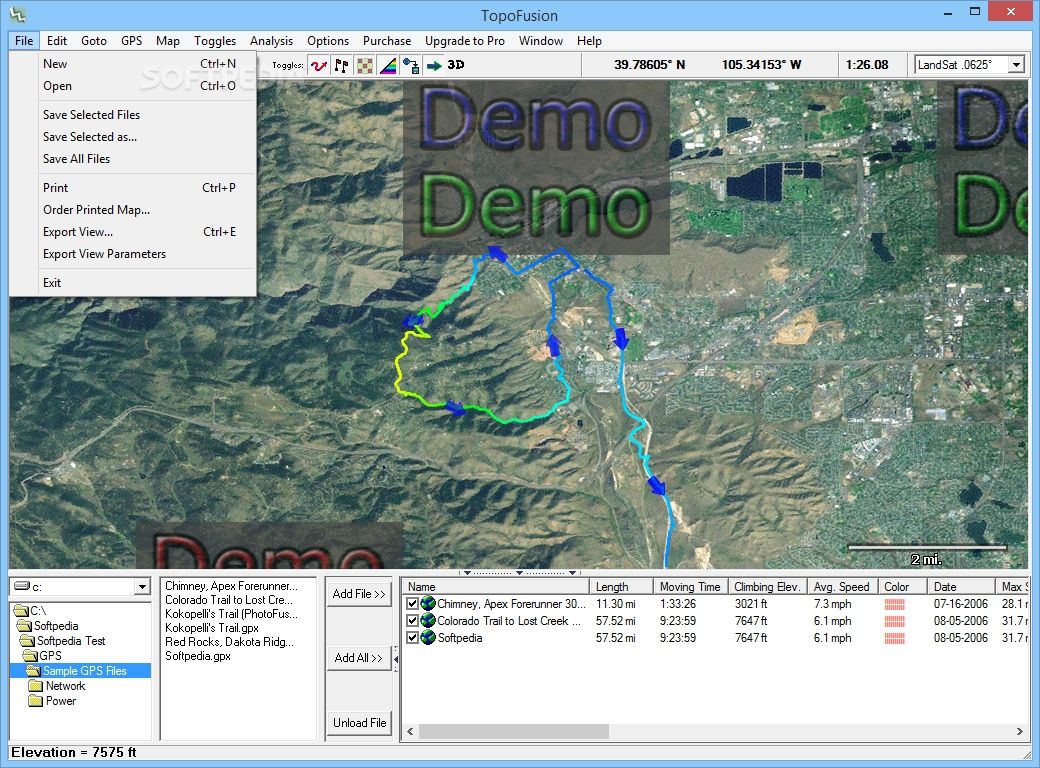1040x768 pixels.
Task: Open the Toggles menu
Action: coord(215,40)
